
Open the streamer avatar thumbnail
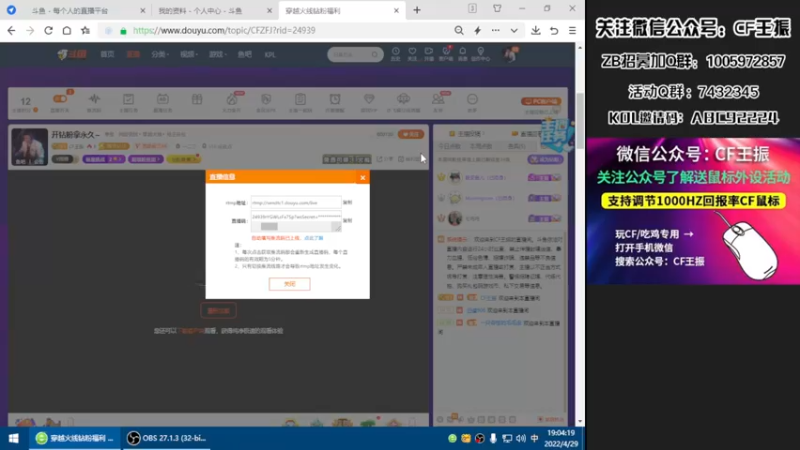pyautogui.click(x=30, y=146)
